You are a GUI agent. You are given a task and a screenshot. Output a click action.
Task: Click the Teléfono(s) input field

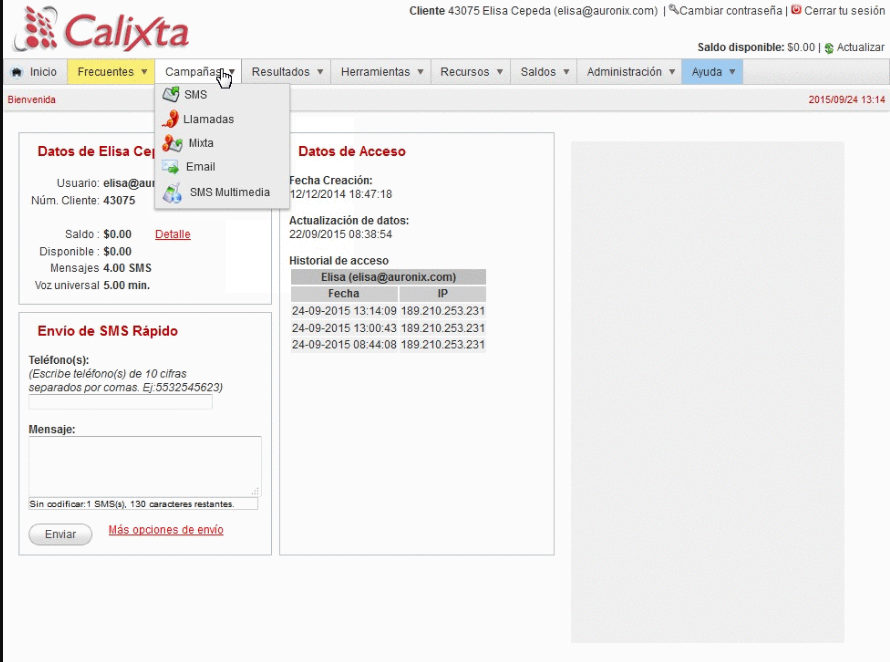120,402
